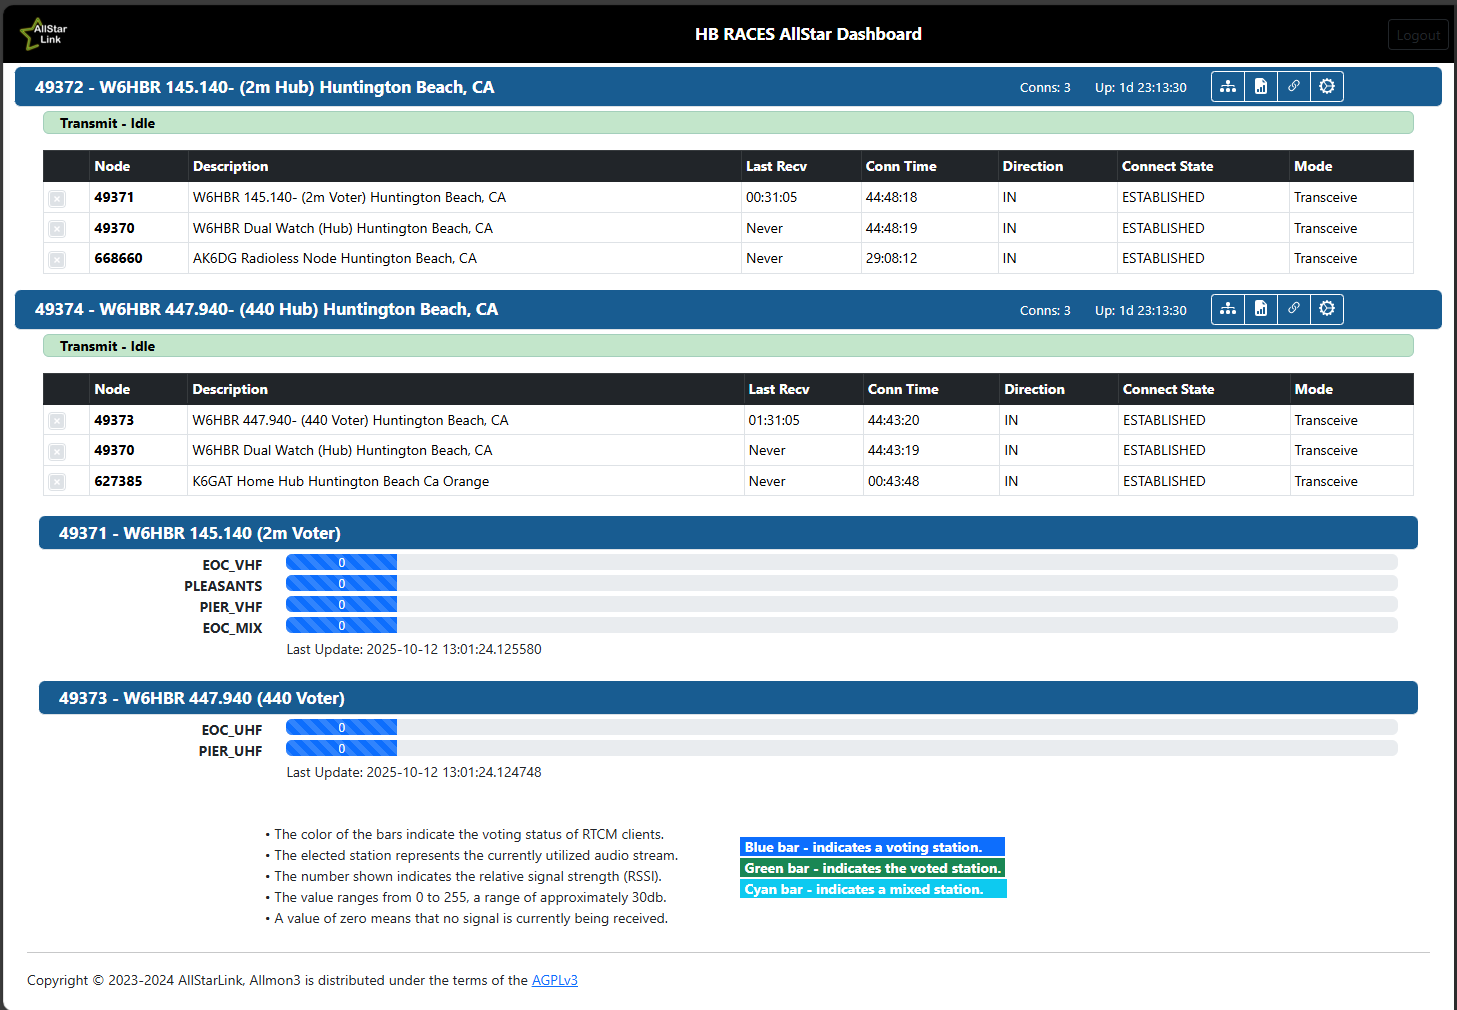The height and width of the screenshot is (1010, 1457).
Task: Disconnect node 668660 using its X button
Action: [x=57, y=260]
